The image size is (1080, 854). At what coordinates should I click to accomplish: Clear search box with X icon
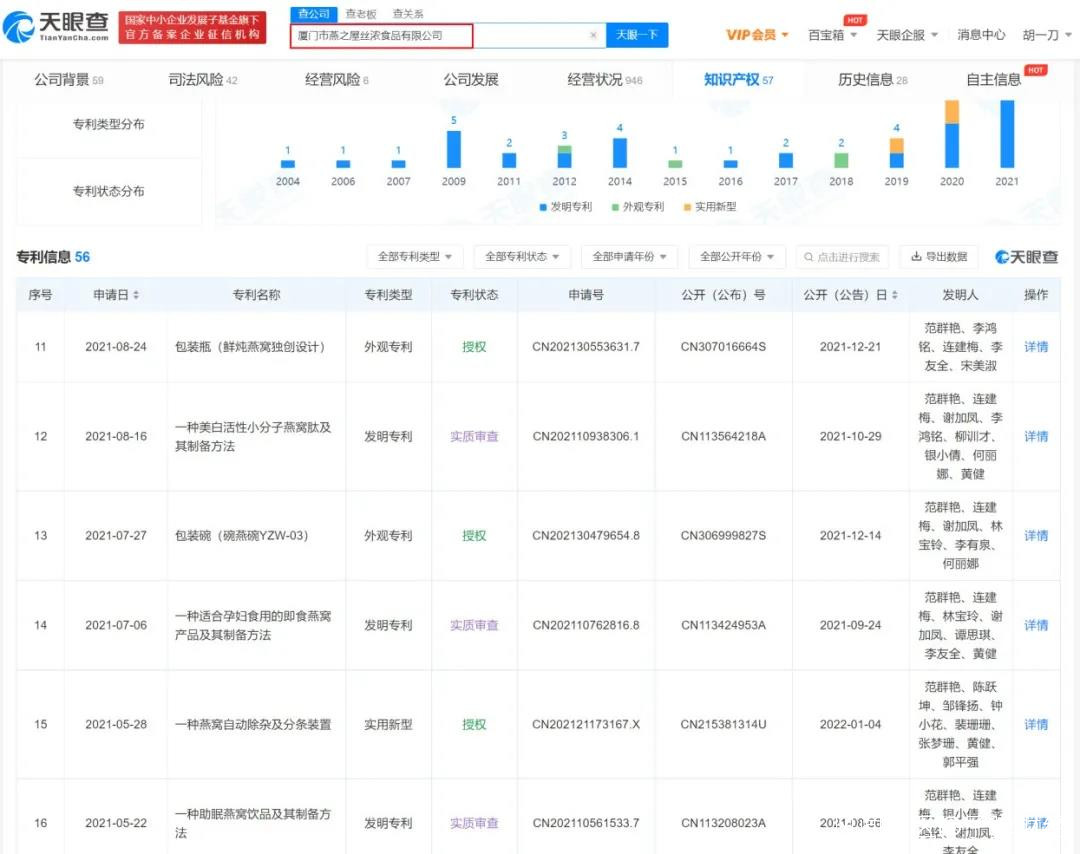pyautogui.click(x=593, y=35)
